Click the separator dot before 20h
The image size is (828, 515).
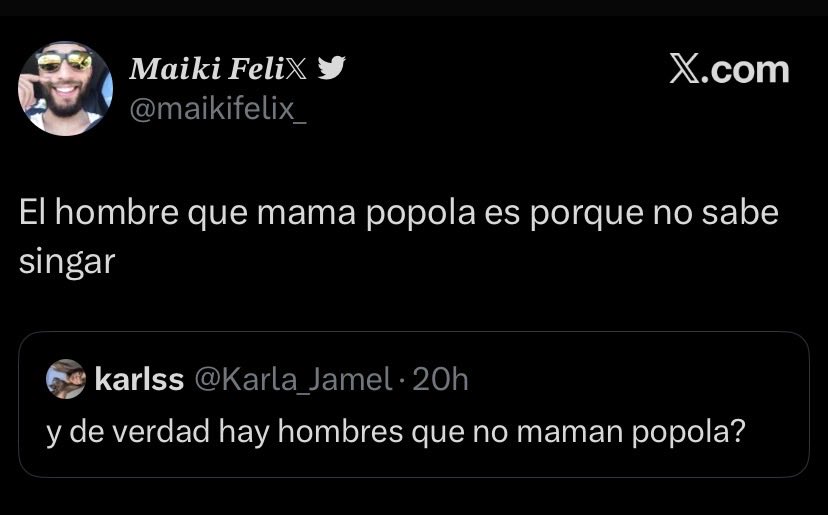(402, 380)
